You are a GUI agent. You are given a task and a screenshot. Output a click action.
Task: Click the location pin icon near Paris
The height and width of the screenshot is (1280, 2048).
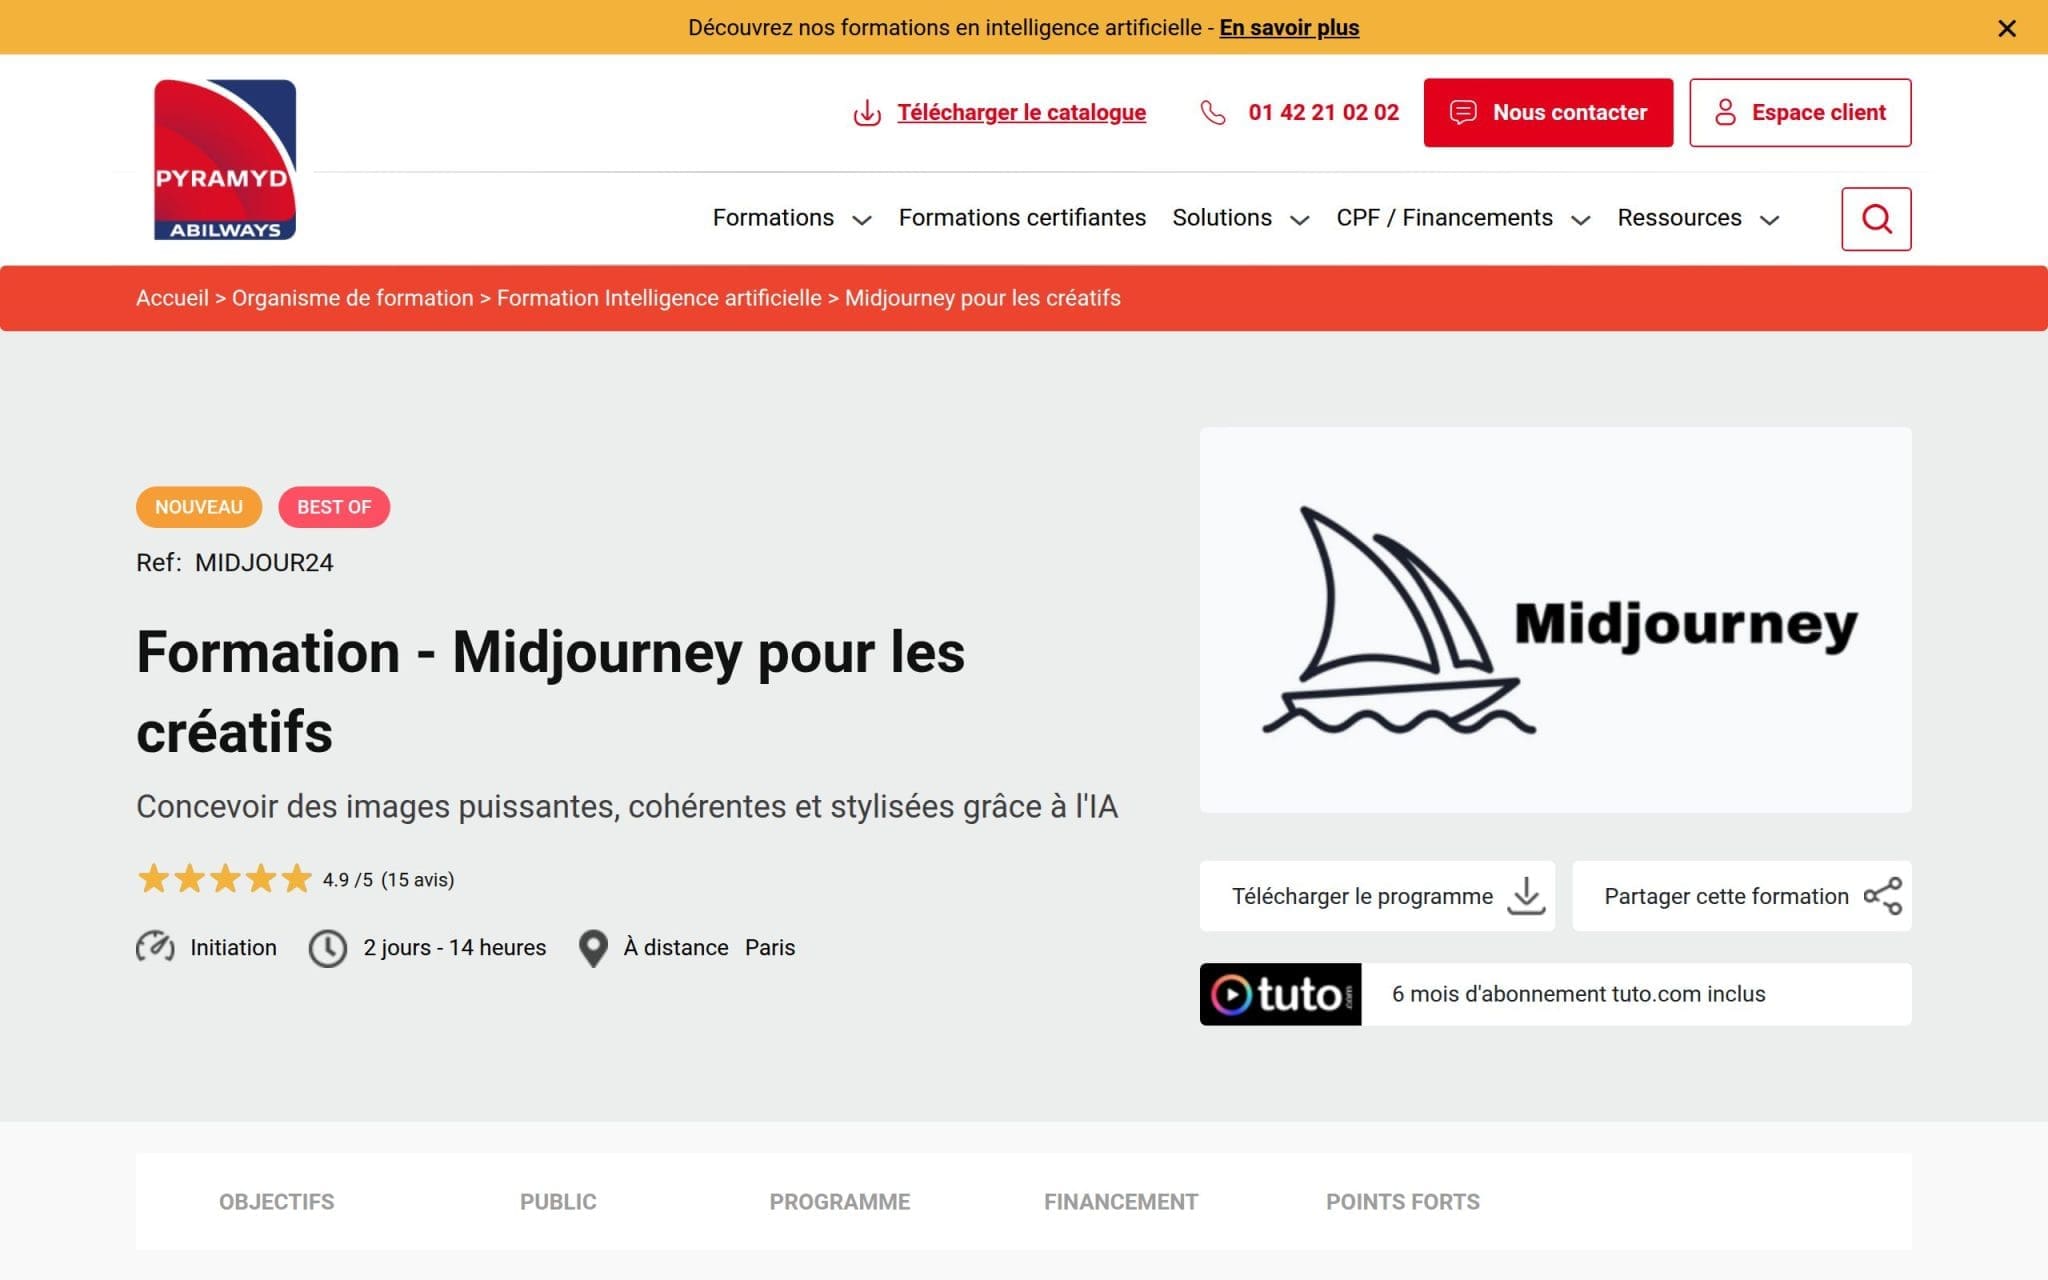(x=594, y=947)
